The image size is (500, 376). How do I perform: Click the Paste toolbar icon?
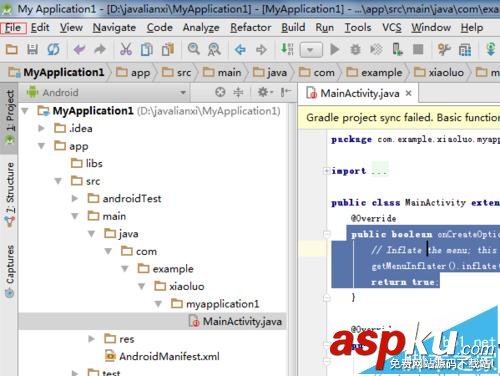pos(168,50)
